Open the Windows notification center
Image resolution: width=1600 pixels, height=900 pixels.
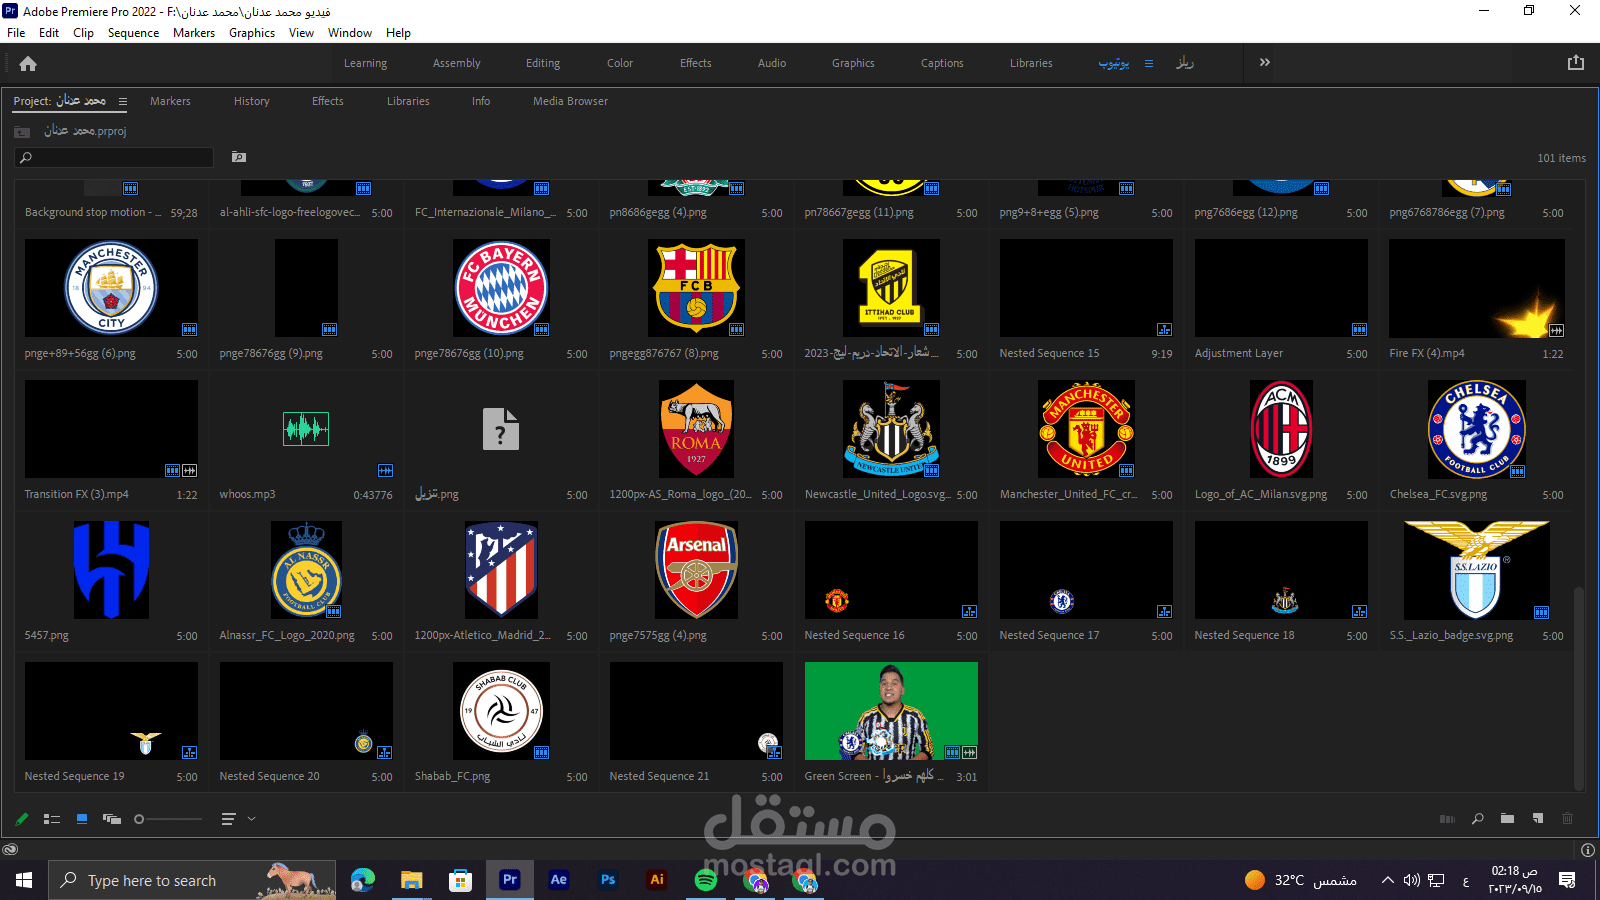(1567, 880)
